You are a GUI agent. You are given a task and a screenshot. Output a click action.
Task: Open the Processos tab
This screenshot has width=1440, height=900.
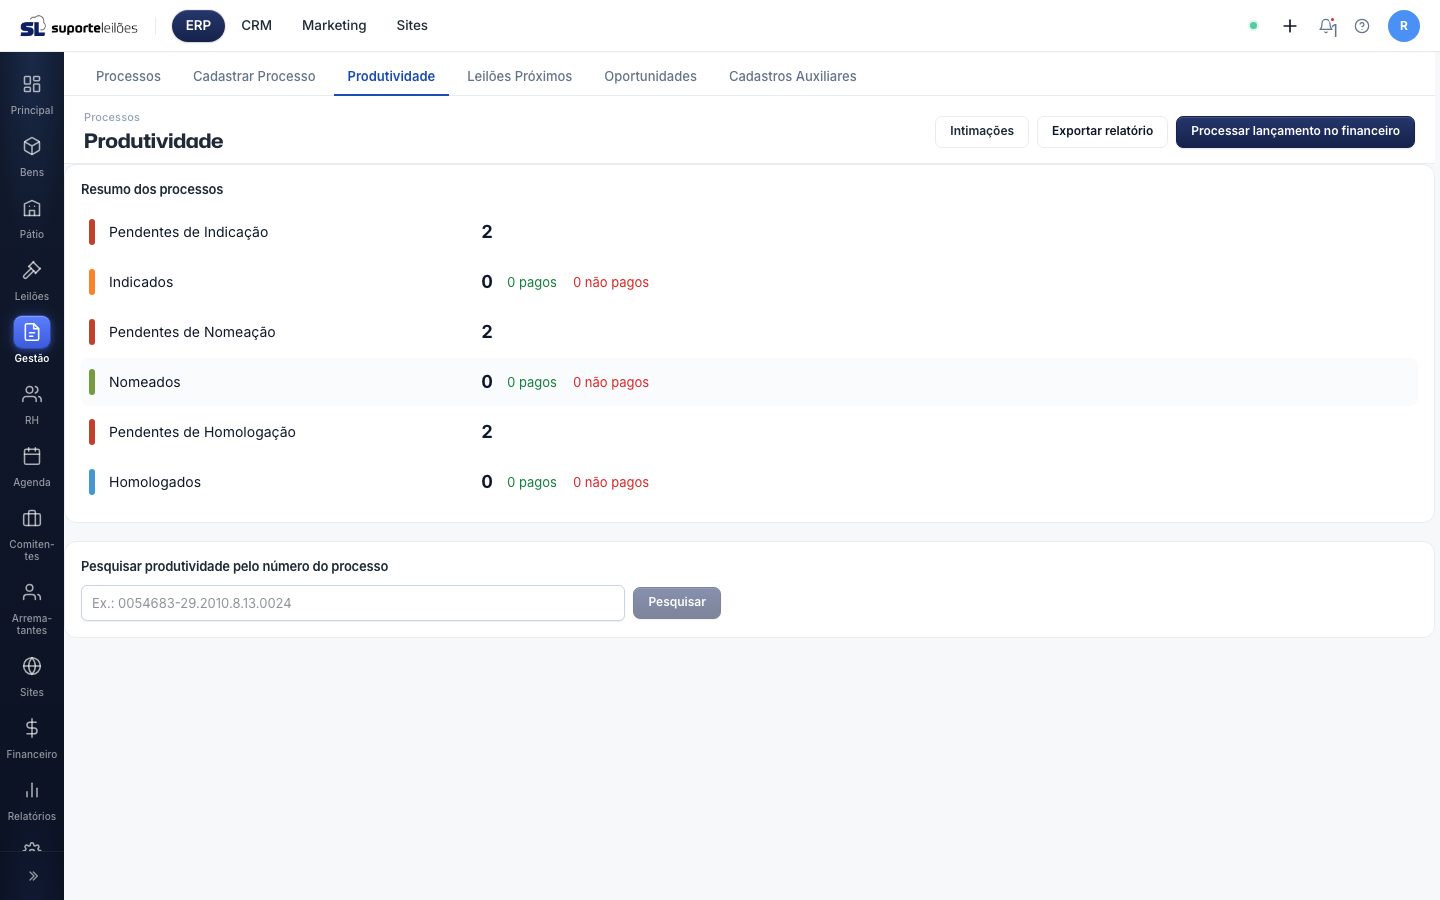(x=128, y=76)
